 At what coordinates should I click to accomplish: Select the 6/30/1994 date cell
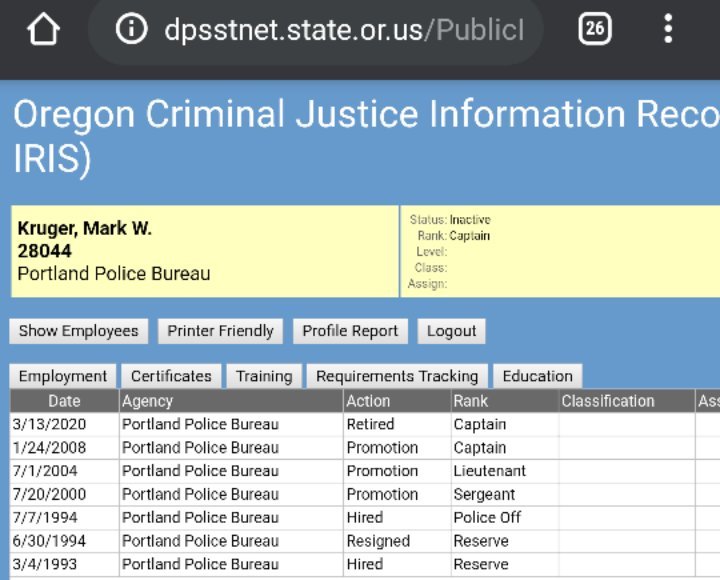pos(64,541)
